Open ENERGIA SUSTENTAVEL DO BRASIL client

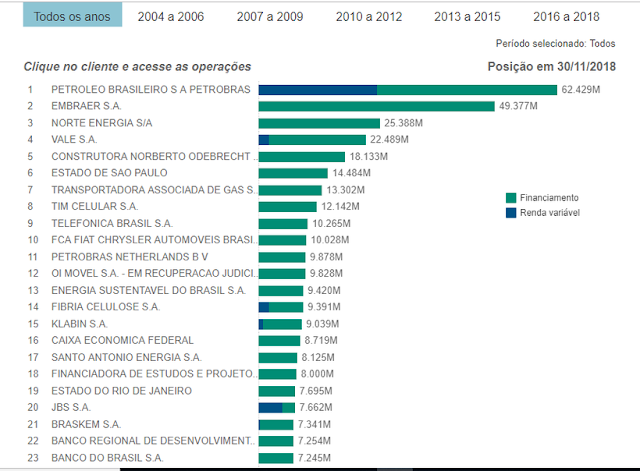pos(148,291)
